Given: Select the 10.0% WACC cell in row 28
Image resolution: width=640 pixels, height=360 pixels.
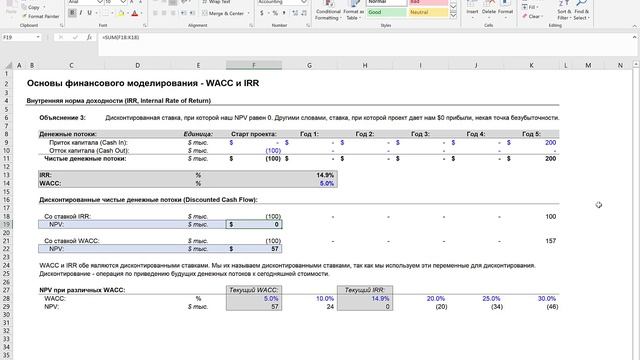Looking at the screenshot, I should [309, 298].
